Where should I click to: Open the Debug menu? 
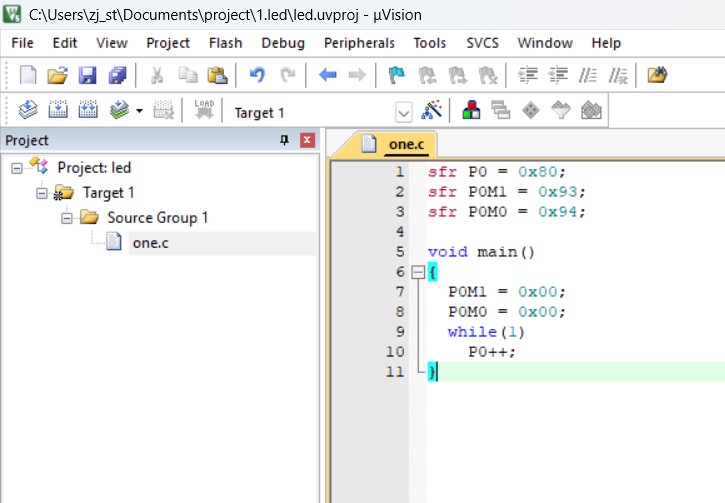pyautogui.click(x=283, y=43)
